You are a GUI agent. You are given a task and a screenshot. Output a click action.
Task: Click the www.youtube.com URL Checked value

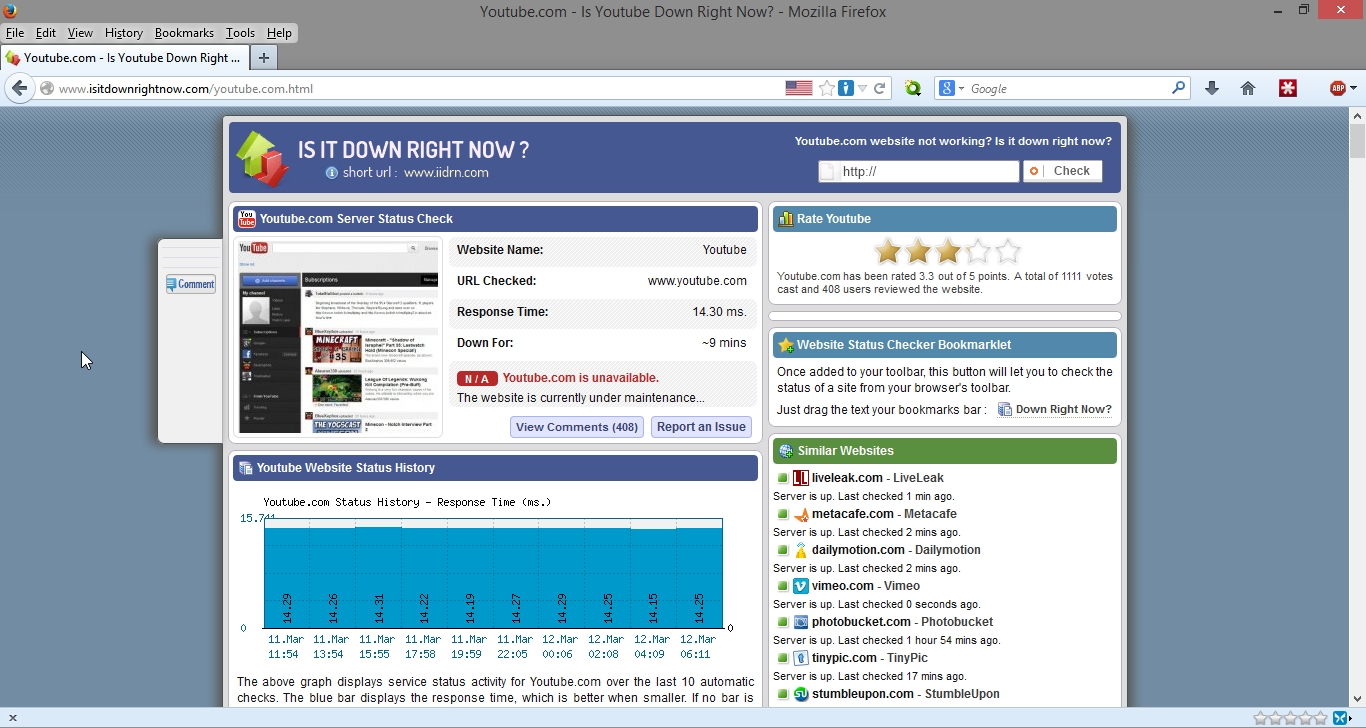click(x=697, y=281)
